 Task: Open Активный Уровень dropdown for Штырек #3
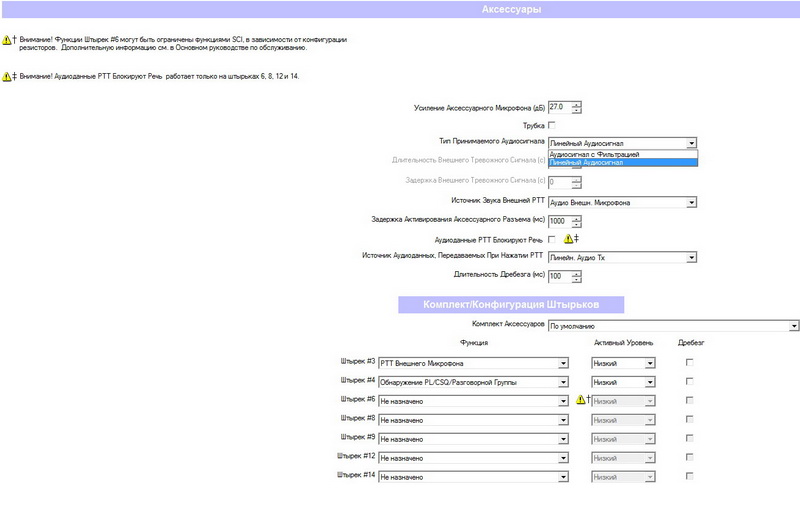click(x=649, y=363)
